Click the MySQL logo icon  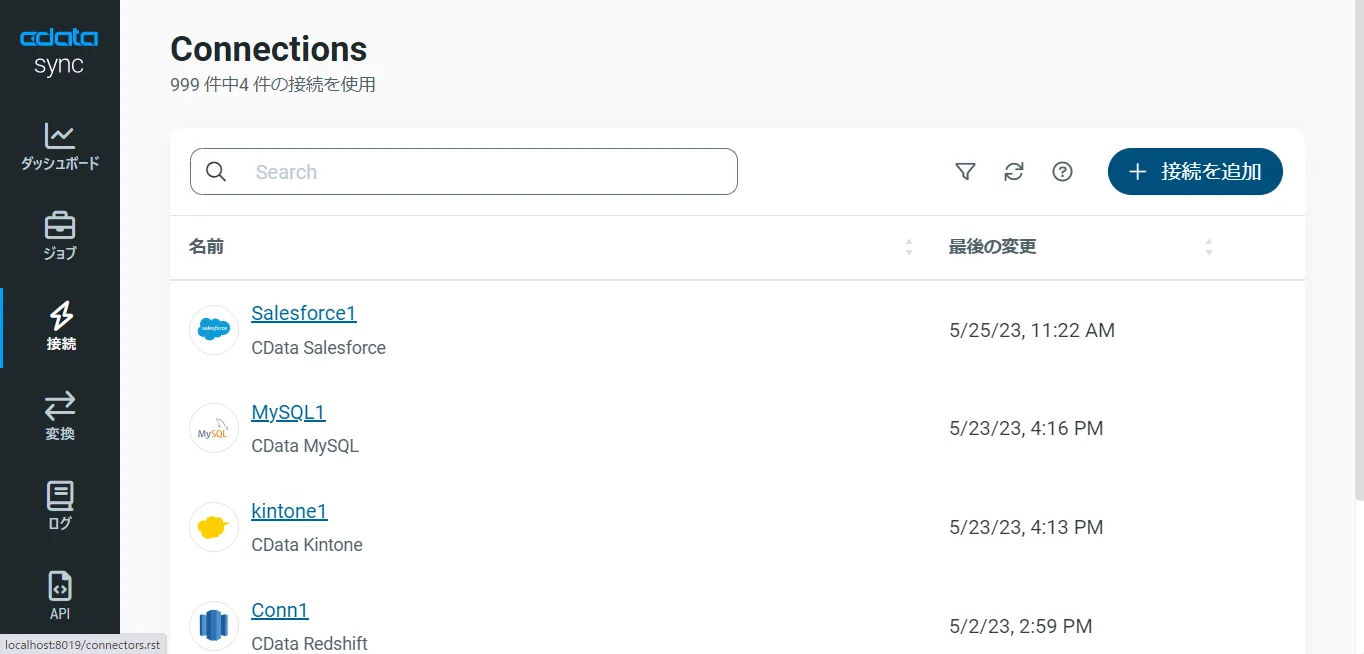click(214, 428)
